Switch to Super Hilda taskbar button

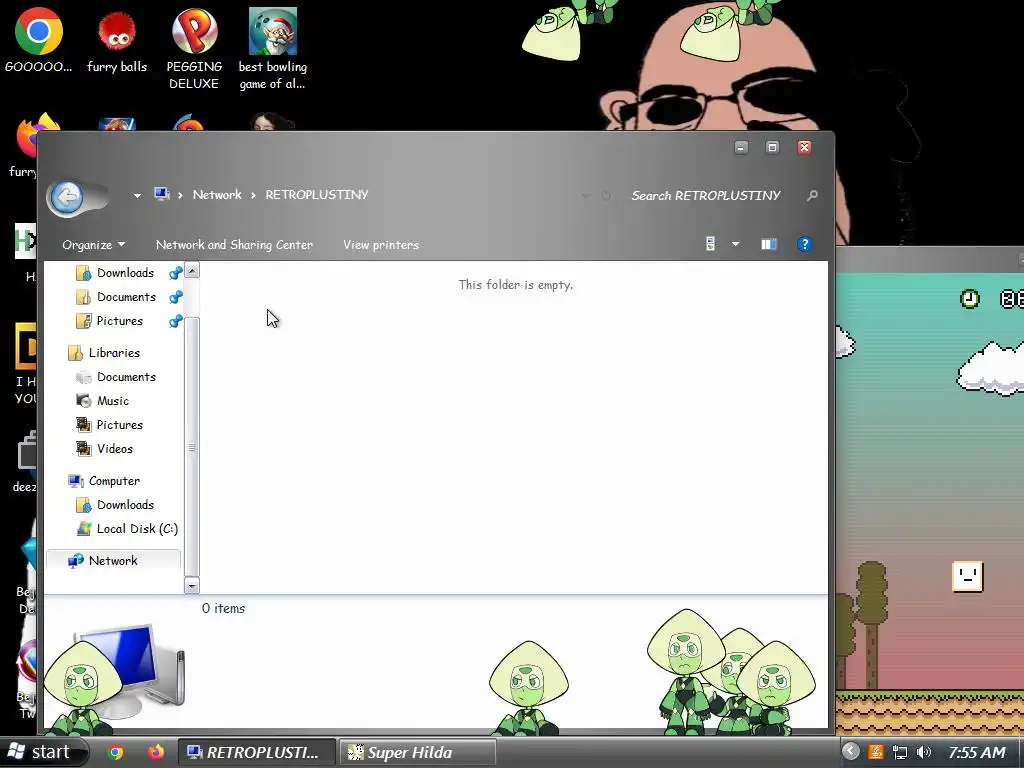pos(417,752)
